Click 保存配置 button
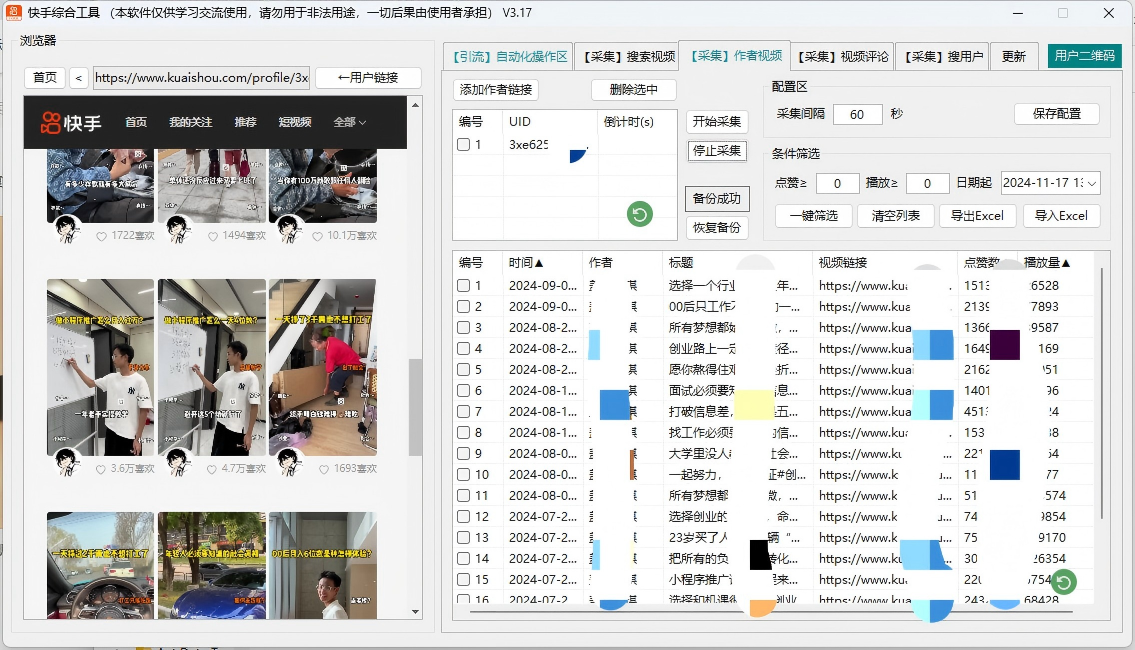This screenshot has width=1135, height=650. click(x=1057, y=114)
